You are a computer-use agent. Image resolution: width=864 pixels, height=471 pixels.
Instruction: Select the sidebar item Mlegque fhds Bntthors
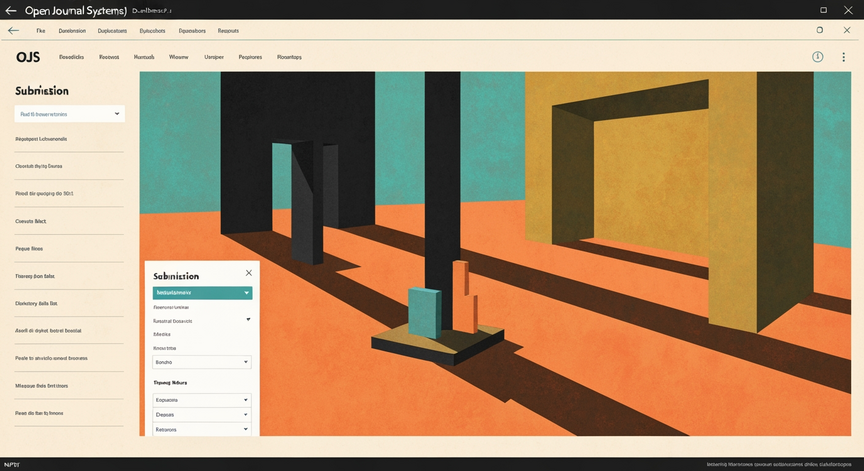[41, 386]
